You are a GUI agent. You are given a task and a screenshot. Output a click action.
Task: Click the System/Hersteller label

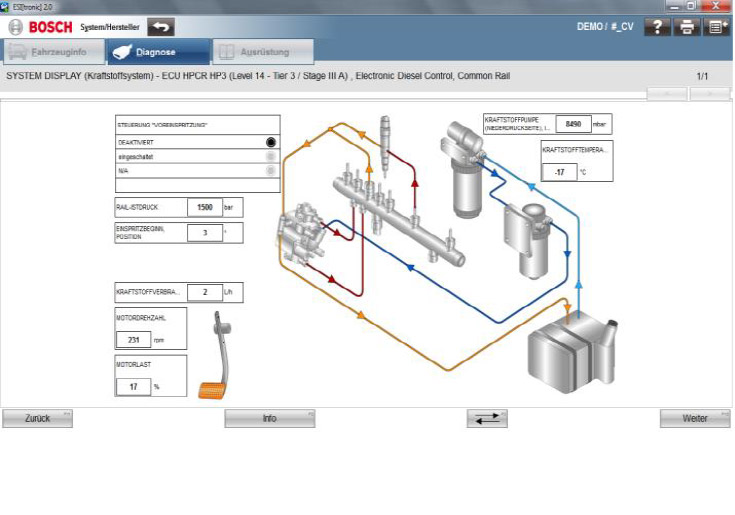click(x=110, y=27)
